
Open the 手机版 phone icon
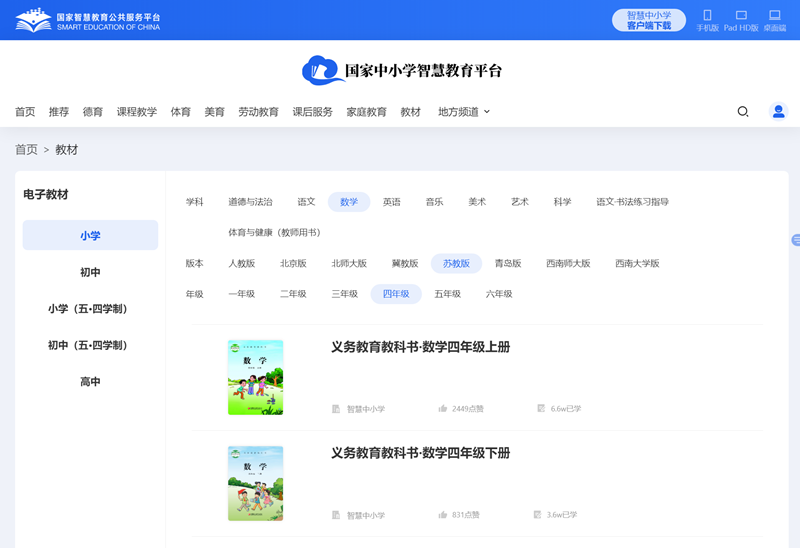point(707,15)
